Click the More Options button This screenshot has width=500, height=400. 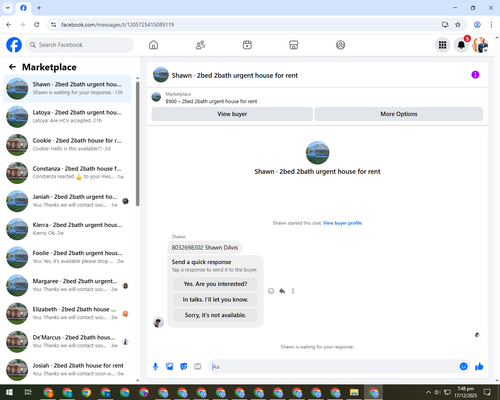point(399,114)
